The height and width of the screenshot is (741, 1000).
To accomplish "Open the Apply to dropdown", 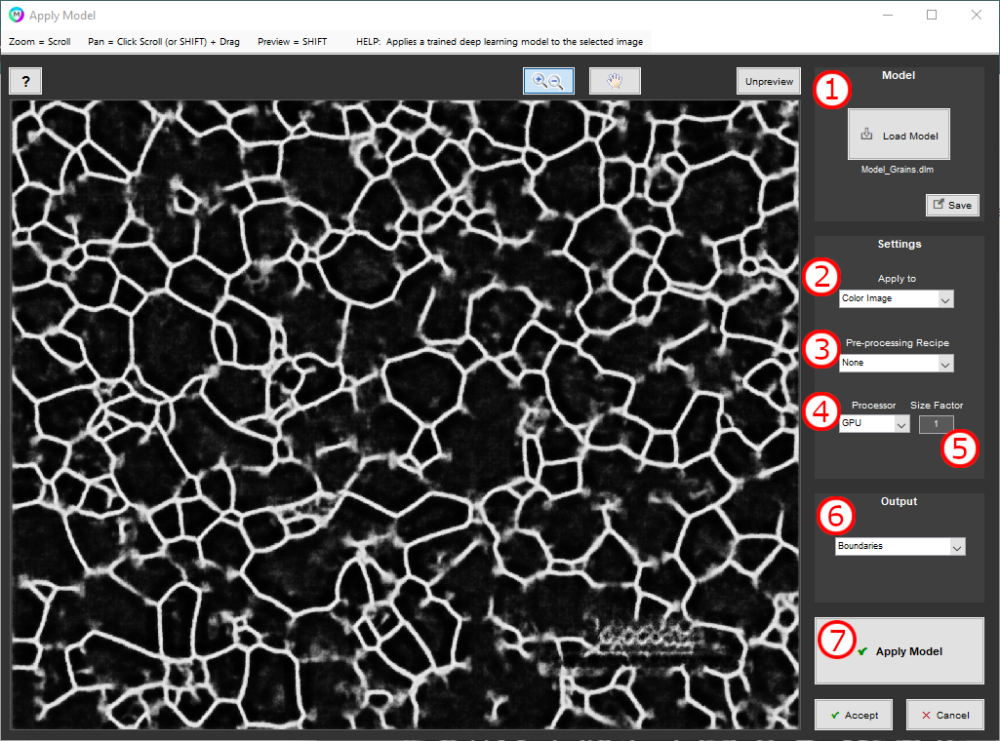I will 896,298.
